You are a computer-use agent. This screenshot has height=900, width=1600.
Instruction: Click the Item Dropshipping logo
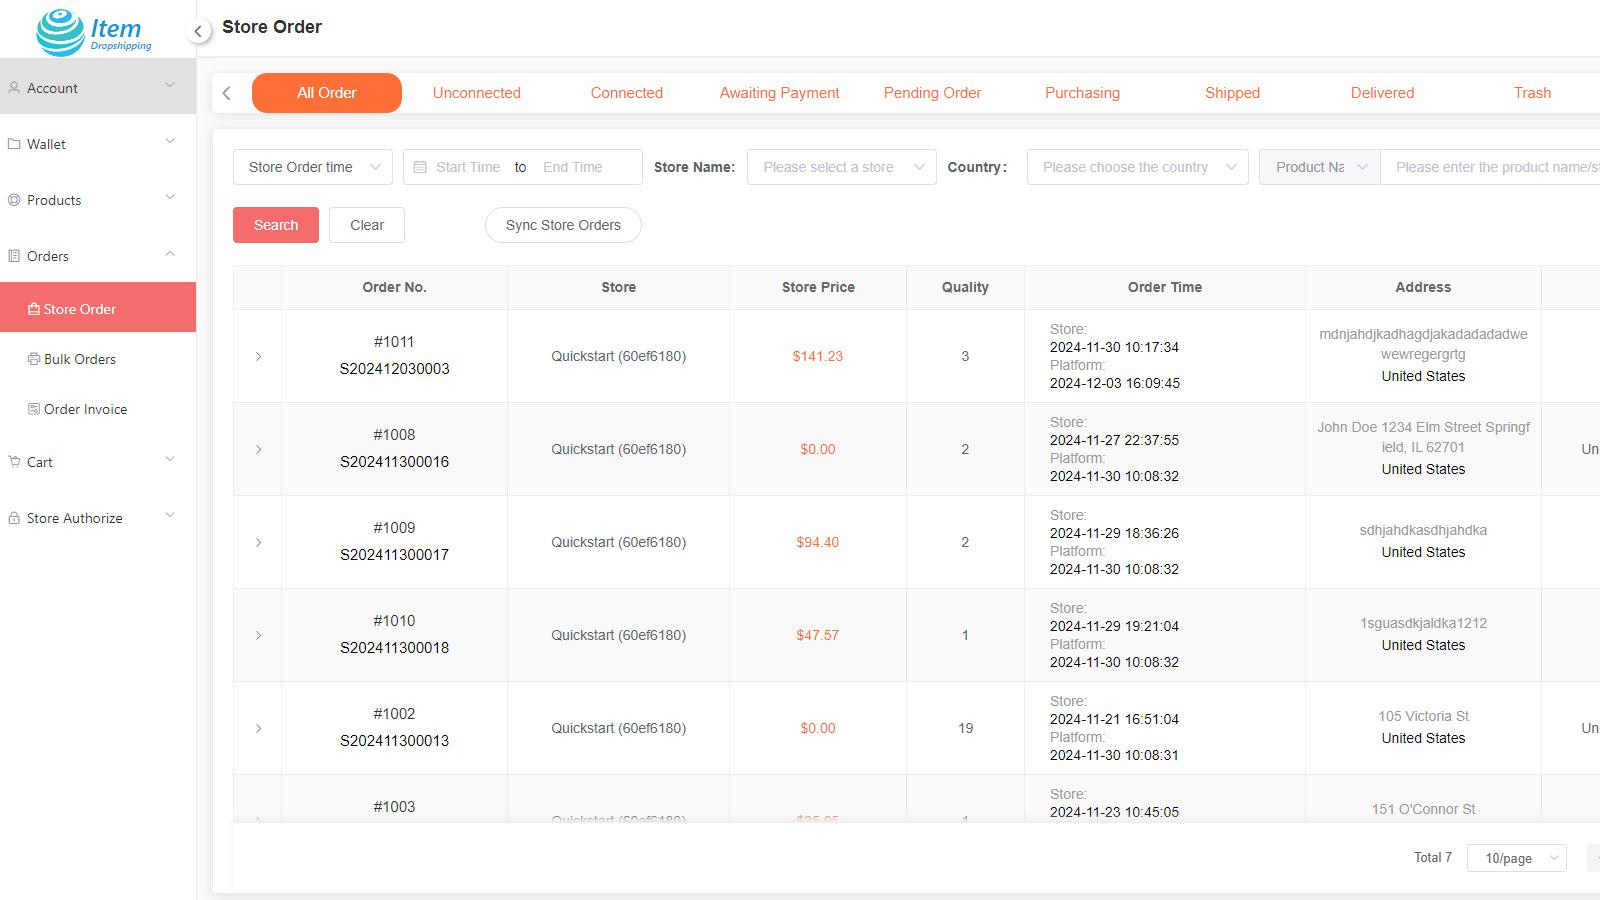click(x=88, y=30)
